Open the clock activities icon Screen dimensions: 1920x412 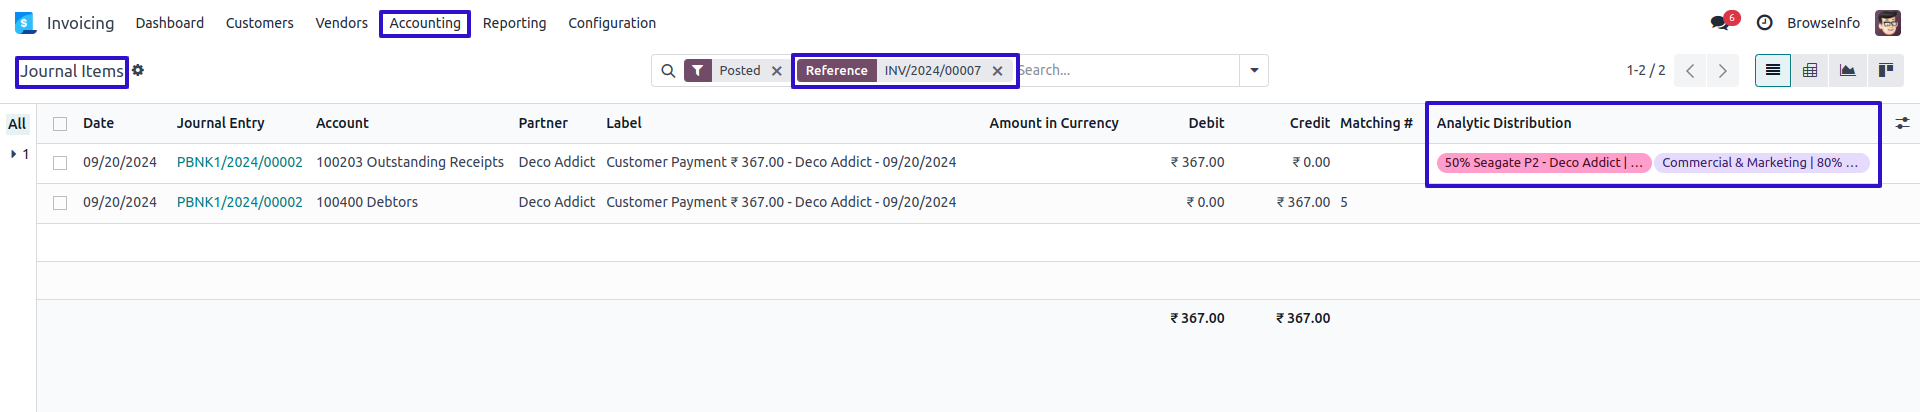pyautogui.click(x=1765, y=23)
